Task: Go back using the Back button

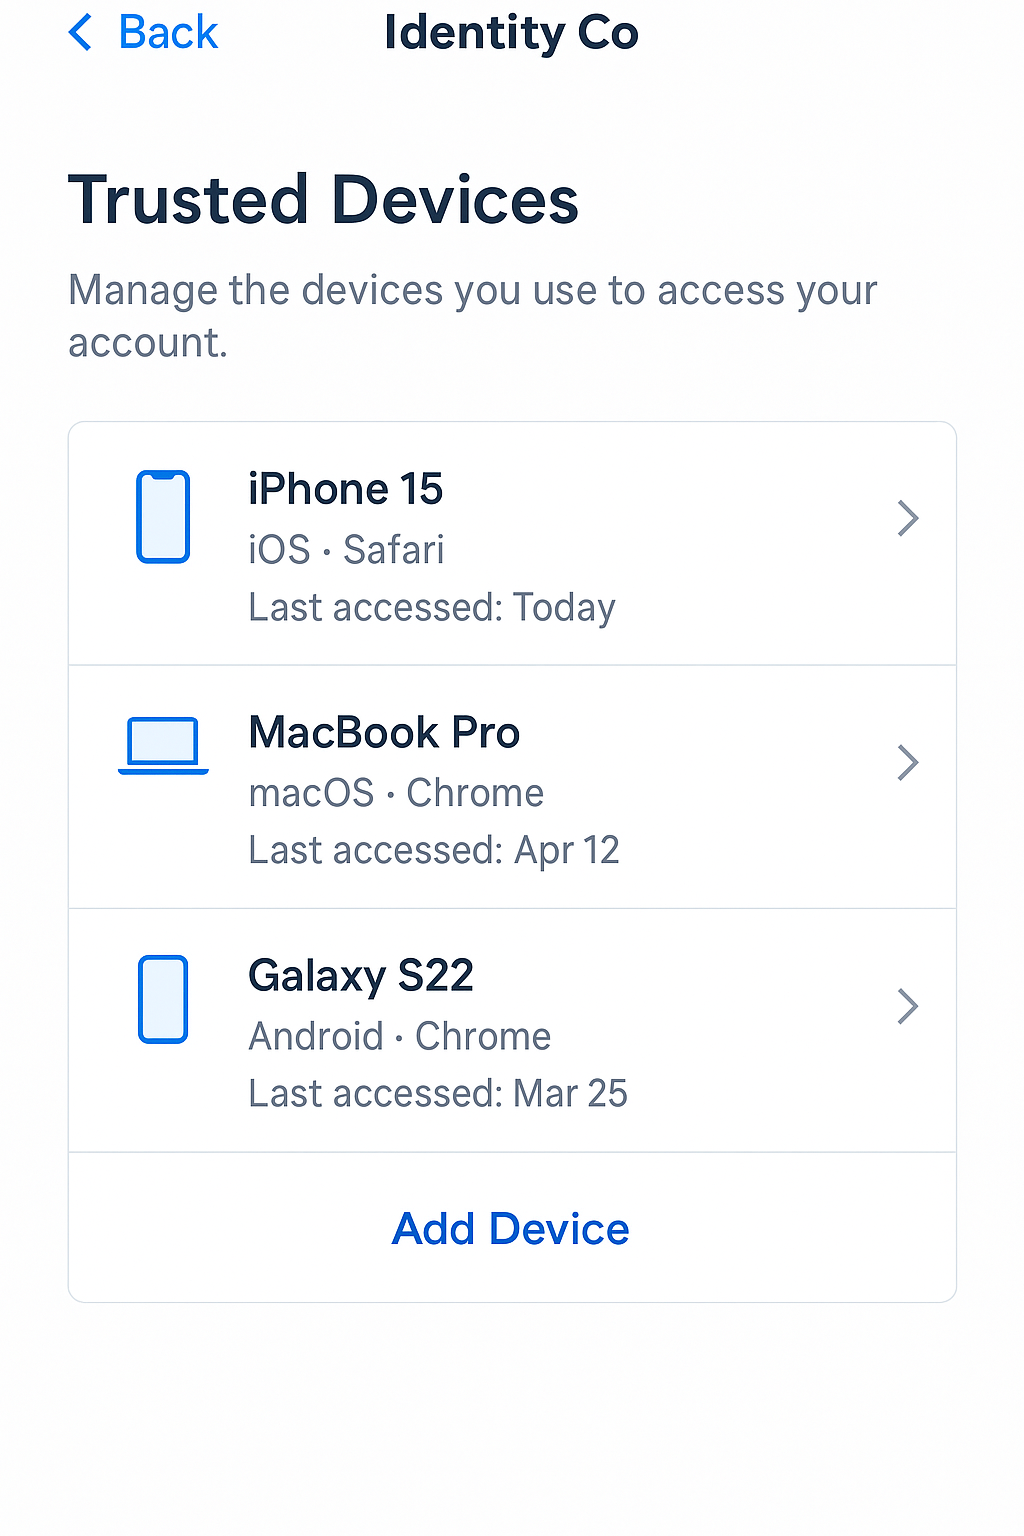Action: pyautogui.click(x=140, y=33)
